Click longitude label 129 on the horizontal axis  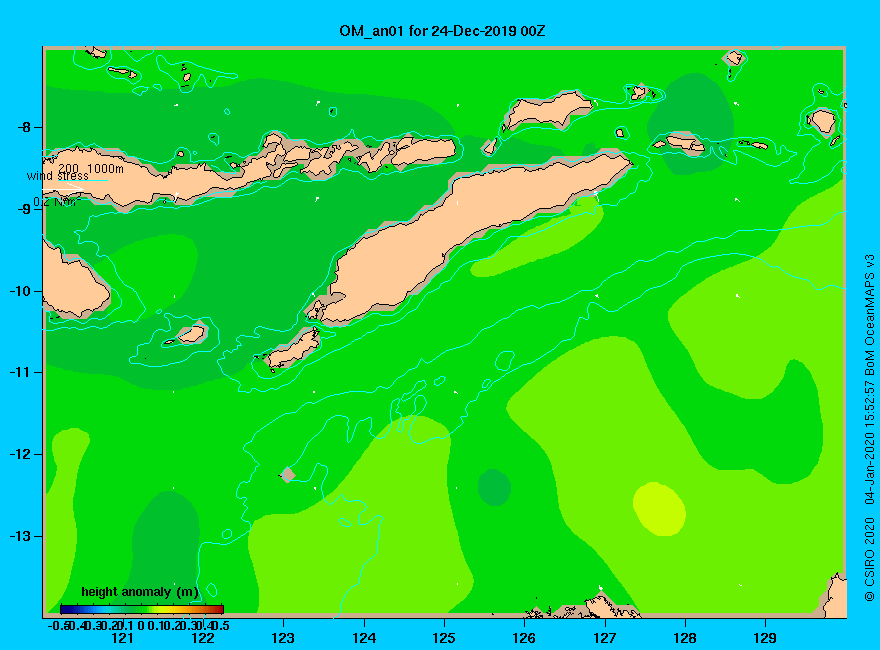[766, 638]
